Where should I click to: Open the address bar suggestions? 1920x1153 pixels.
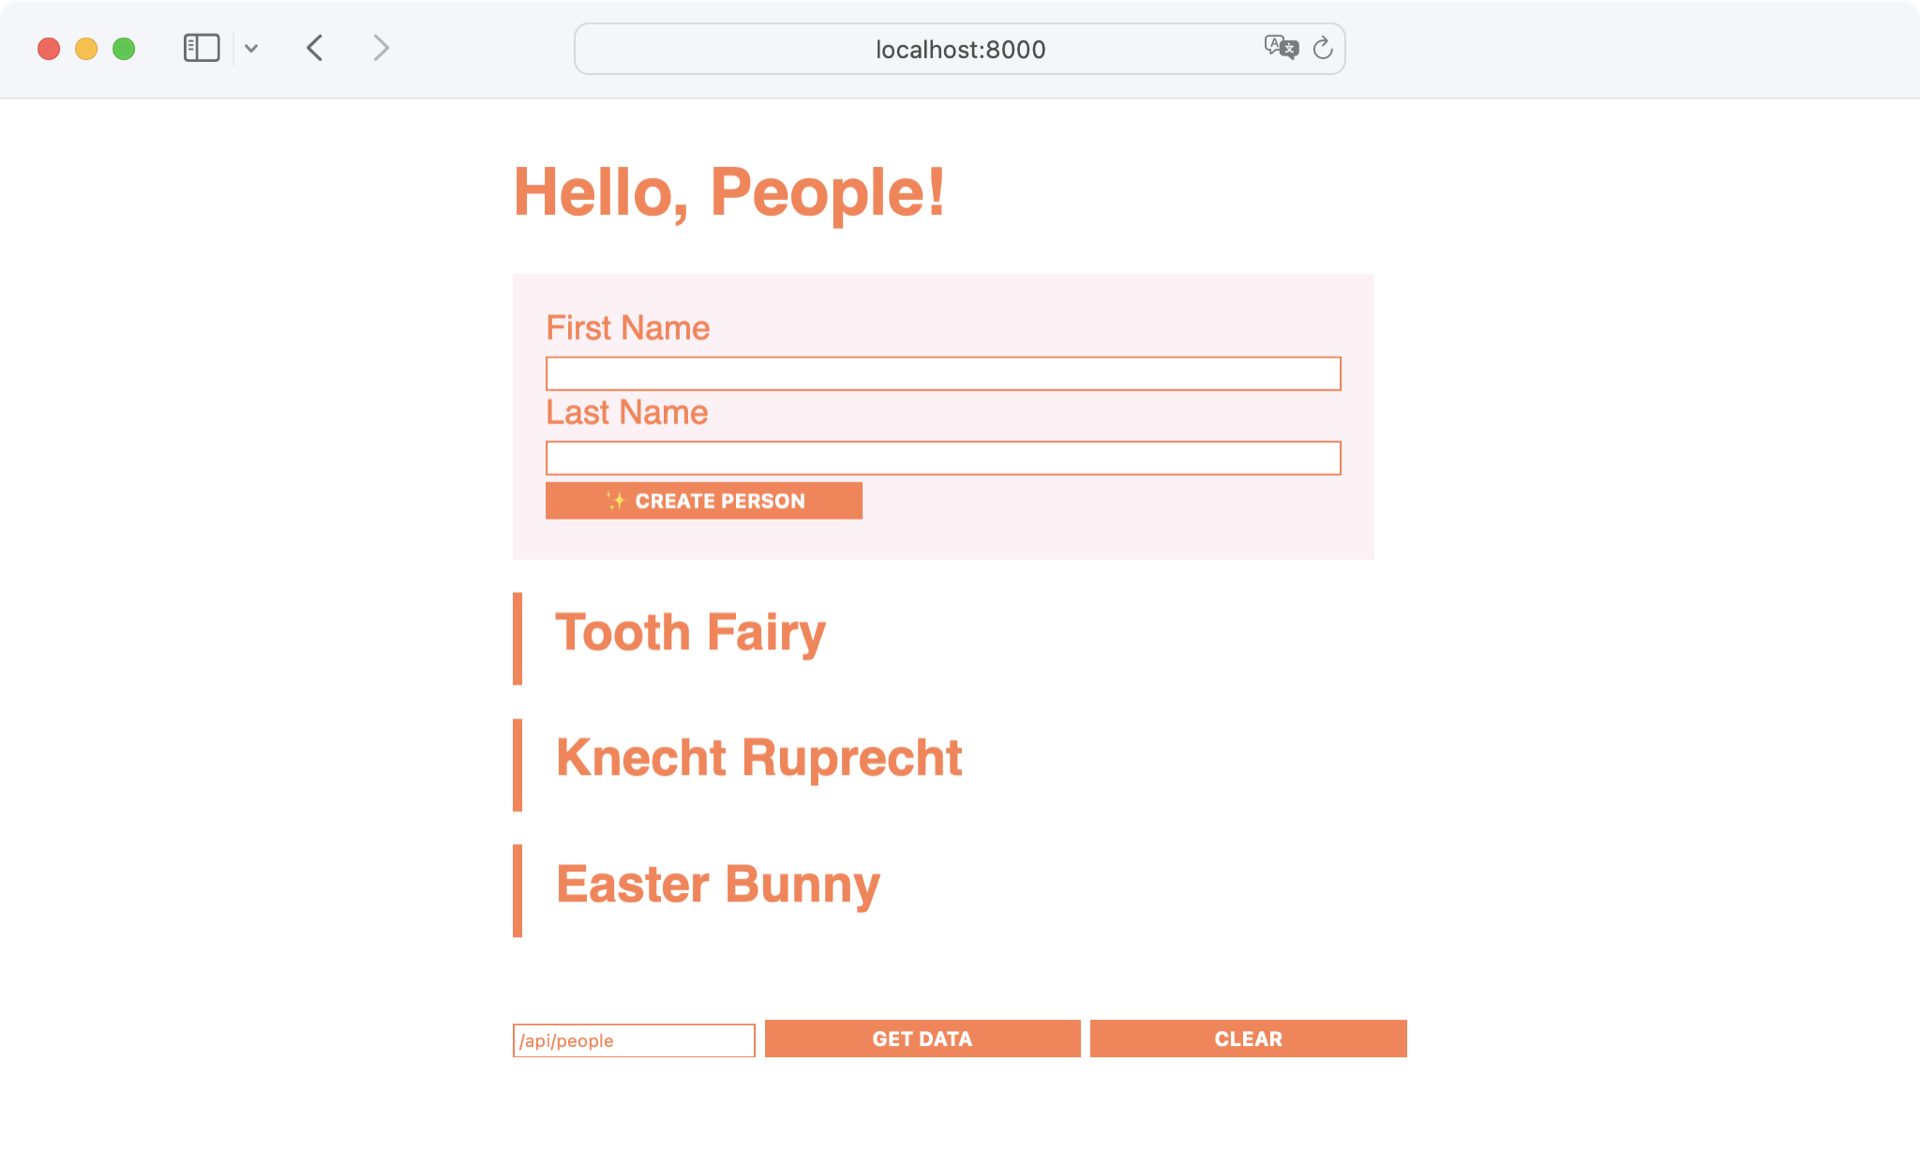pyautogui.click(x=958, y=49)
